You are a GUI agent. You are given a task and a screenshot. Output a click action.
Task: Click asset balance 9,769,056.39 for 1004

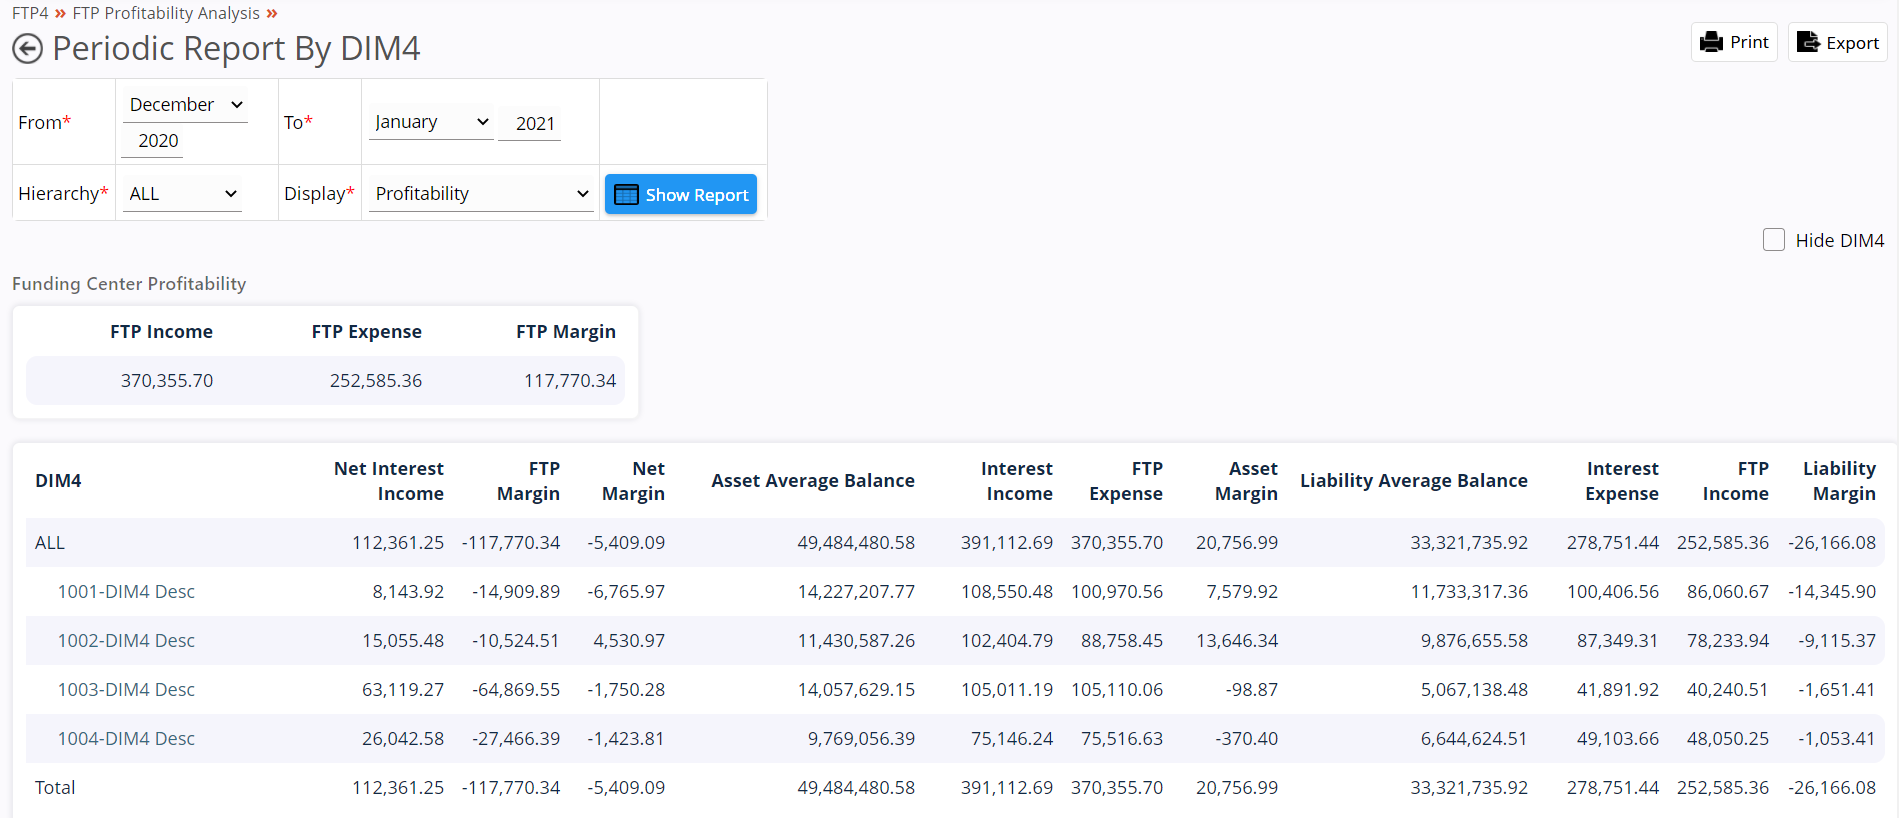(x=861, y=739)
